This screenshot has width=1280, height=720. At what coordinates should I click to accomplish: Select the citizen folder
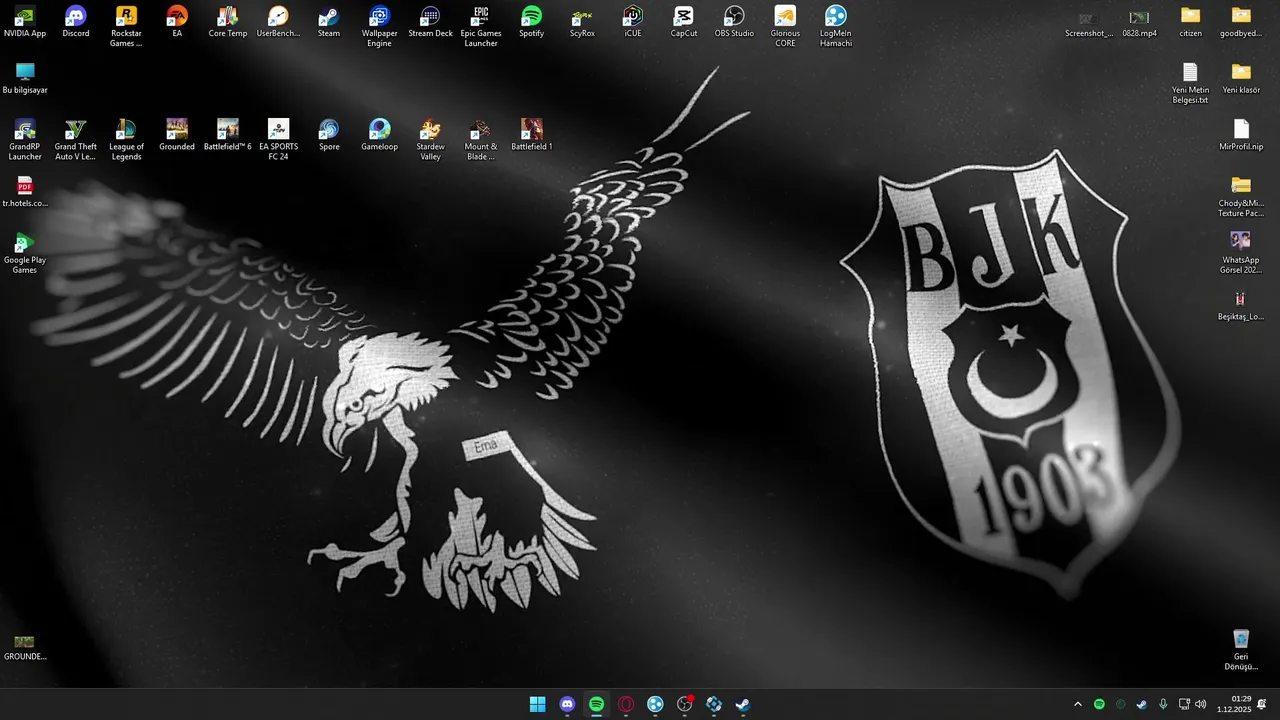[1190, 22]
